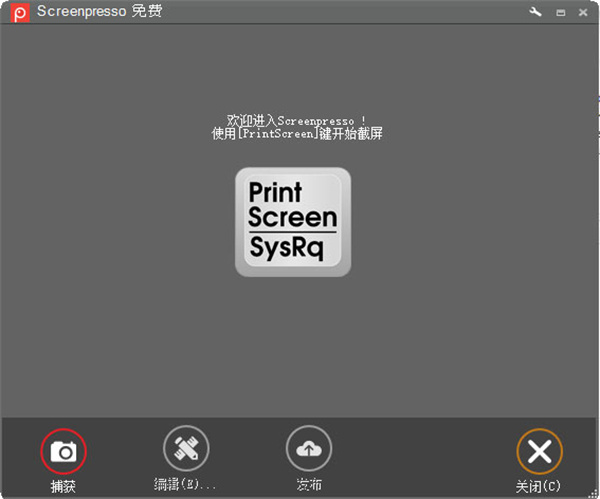This screenshot has width=600, height=499.
Task: Click the camera Capture icon
Action: point(63,452)
